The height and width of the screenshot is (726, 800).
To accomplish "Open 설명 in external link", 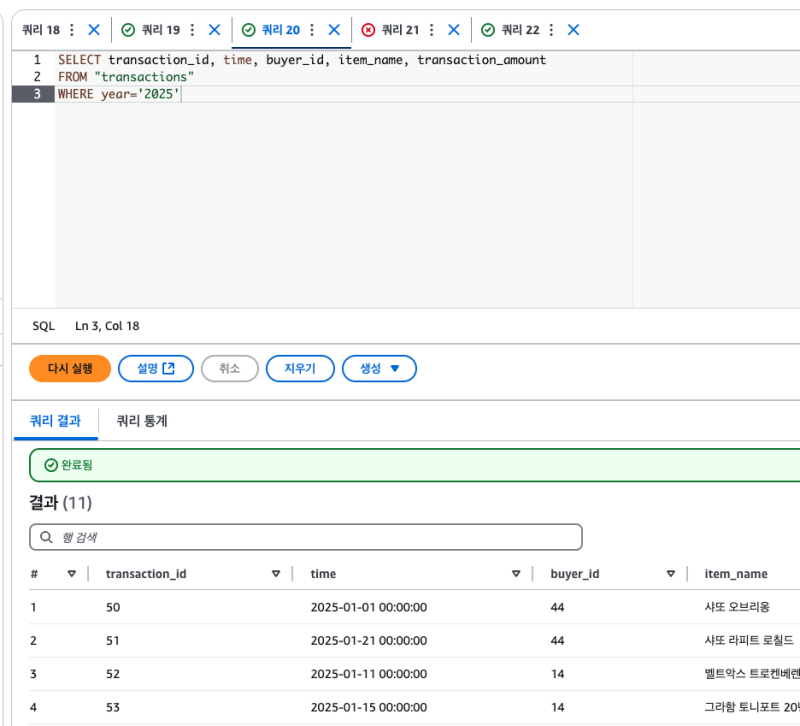I will click(x=156, y=368).
